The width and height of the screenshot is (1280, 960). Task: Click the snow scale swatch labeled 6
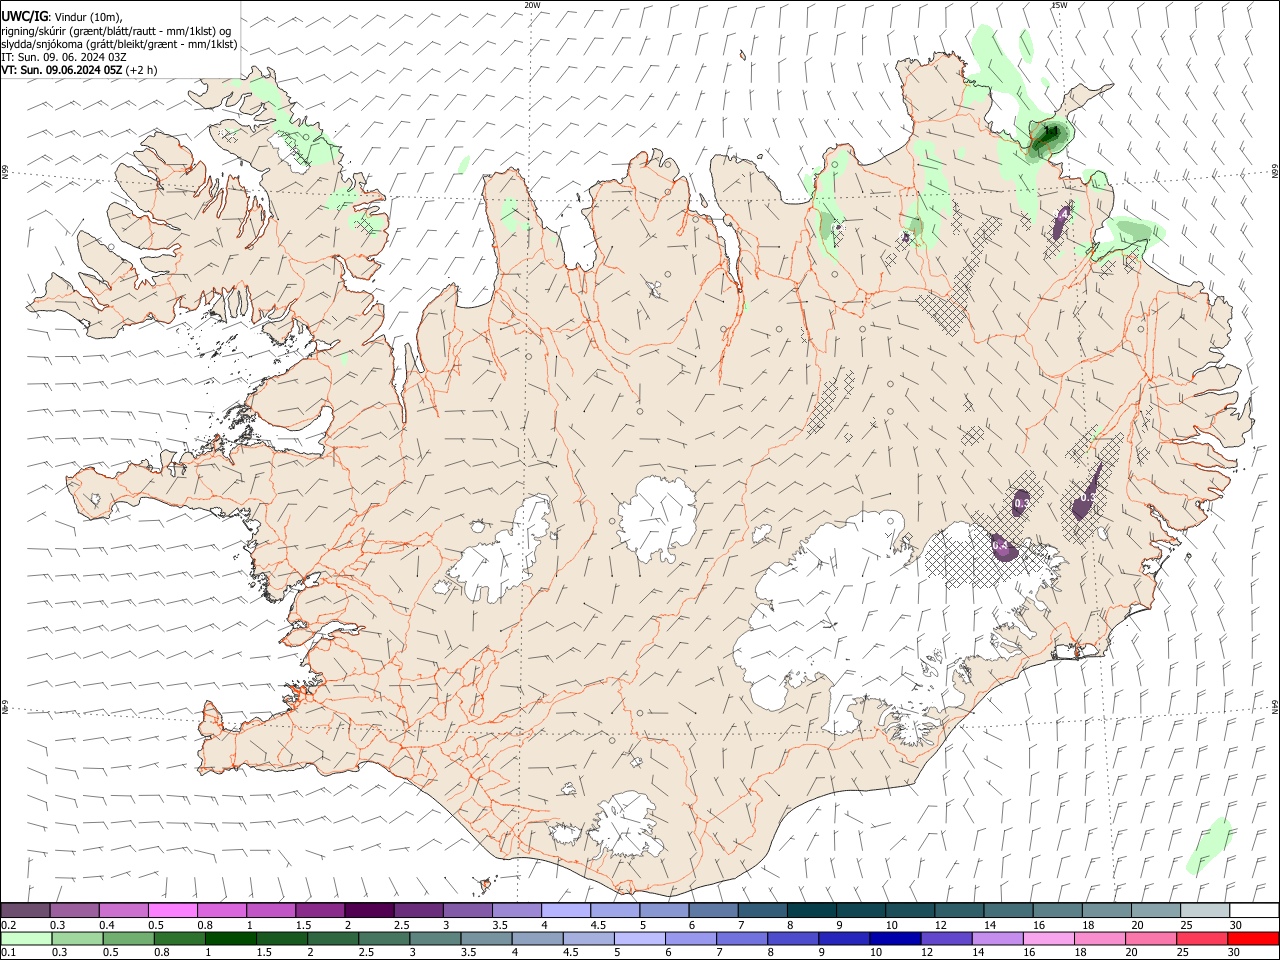pyautogui.click(x=714, y=910)
